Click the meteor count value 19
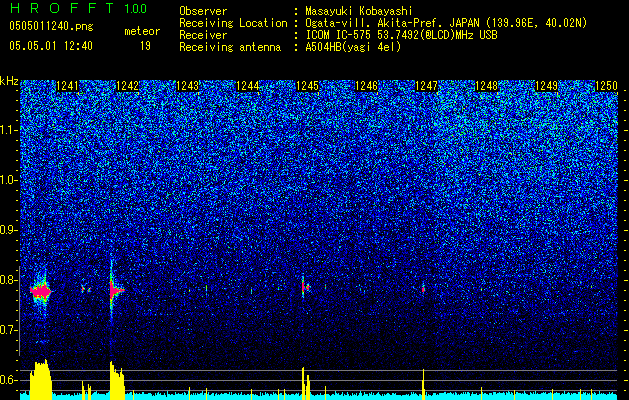This screenshot has width=629, height=400. [x=145, y=46]
